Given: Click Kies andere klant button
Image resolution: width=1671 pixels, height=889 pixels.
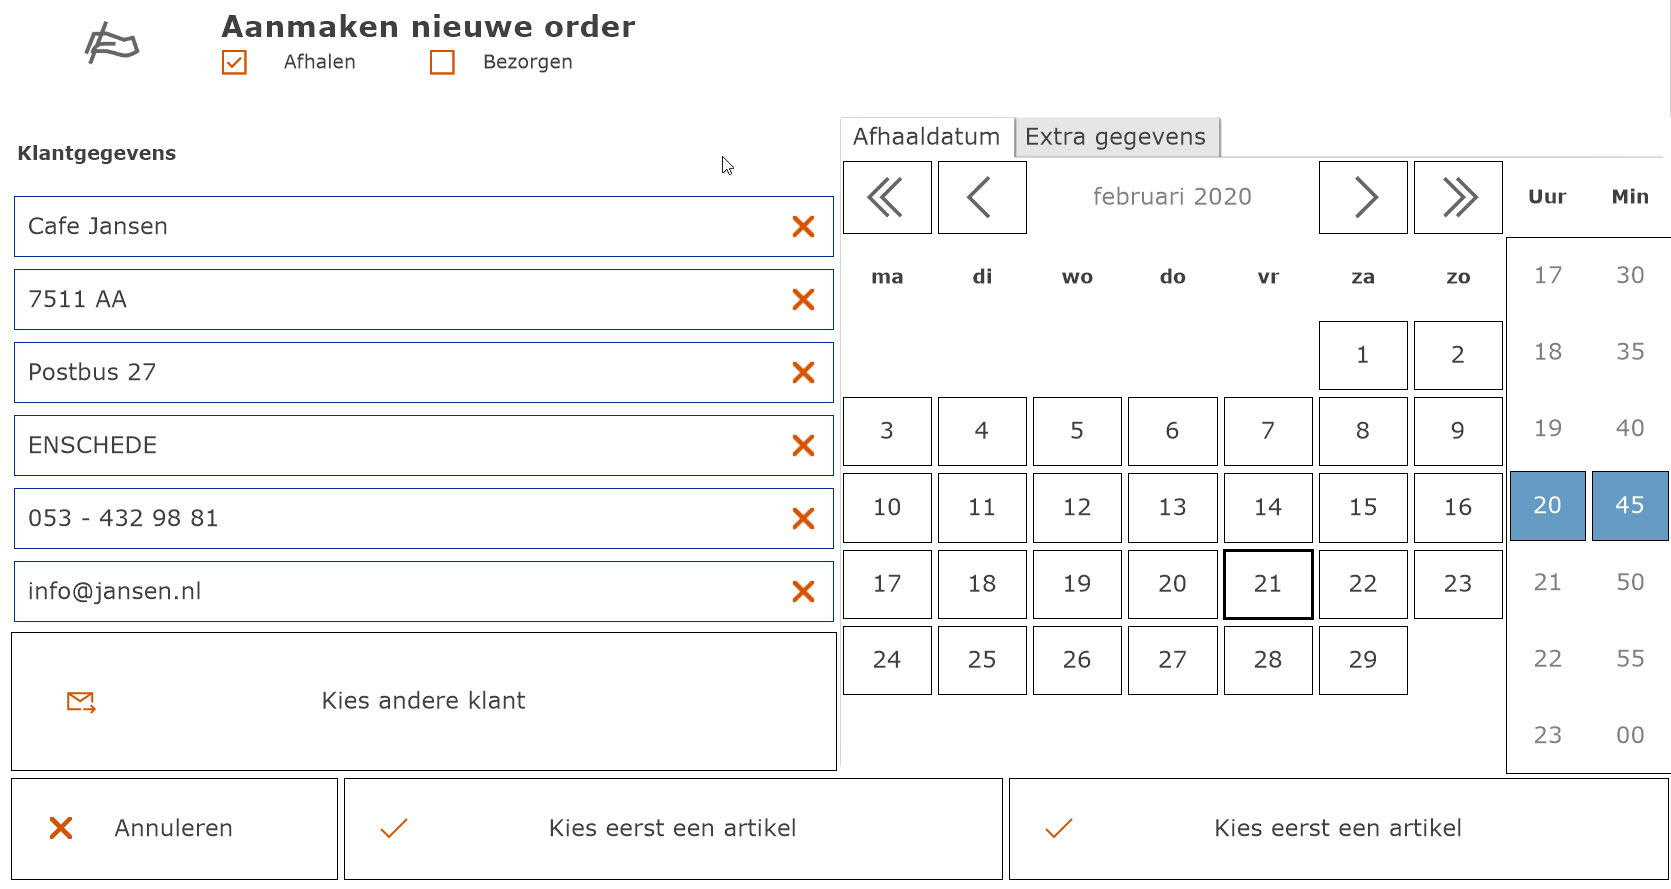Looking at the screenshot, I should (424, 701).
